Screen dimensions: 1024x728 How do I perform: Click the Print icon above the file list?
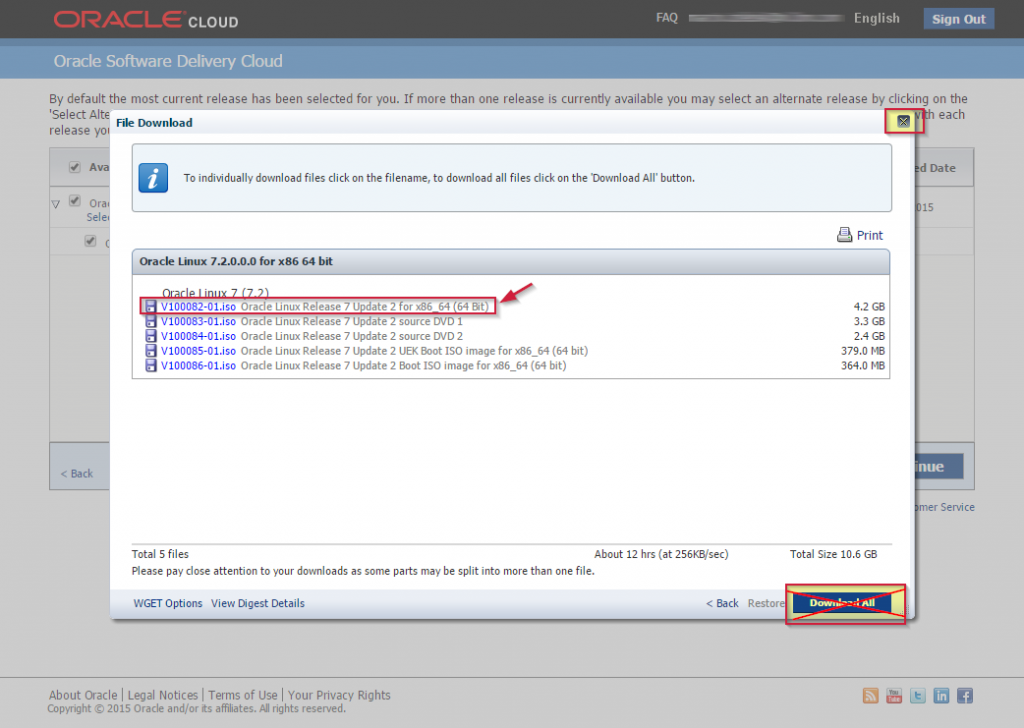point(845,234)
